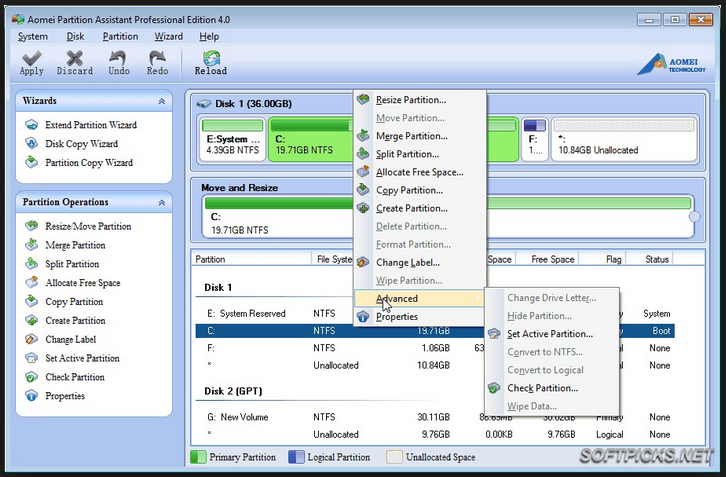Click the Resize Partition context menu icon

[x=363, y=99]
